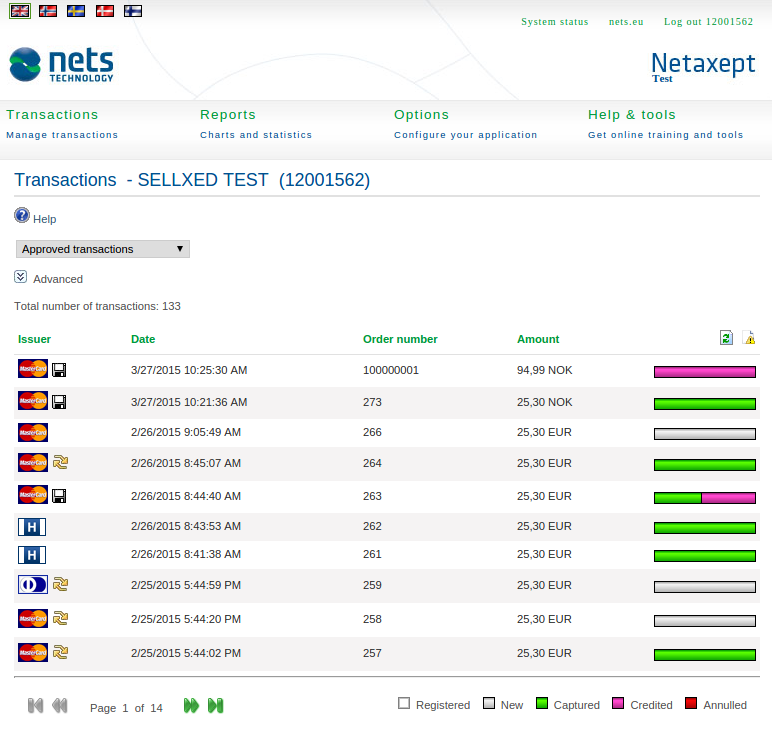Click the pink credited bar for order 100000001
Screen dimensions: 772x736
tap(705, 372)
